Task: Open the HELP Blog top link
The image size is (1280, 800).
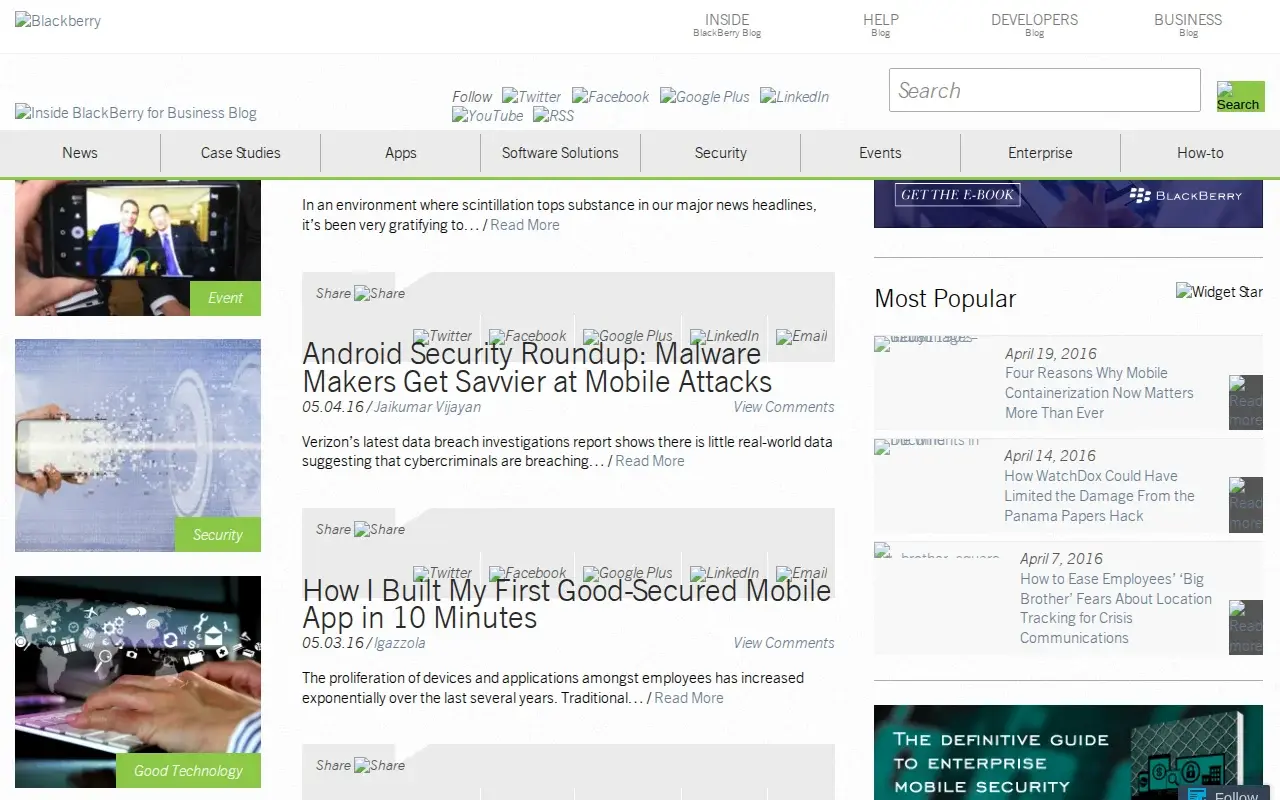Action: 880,25
